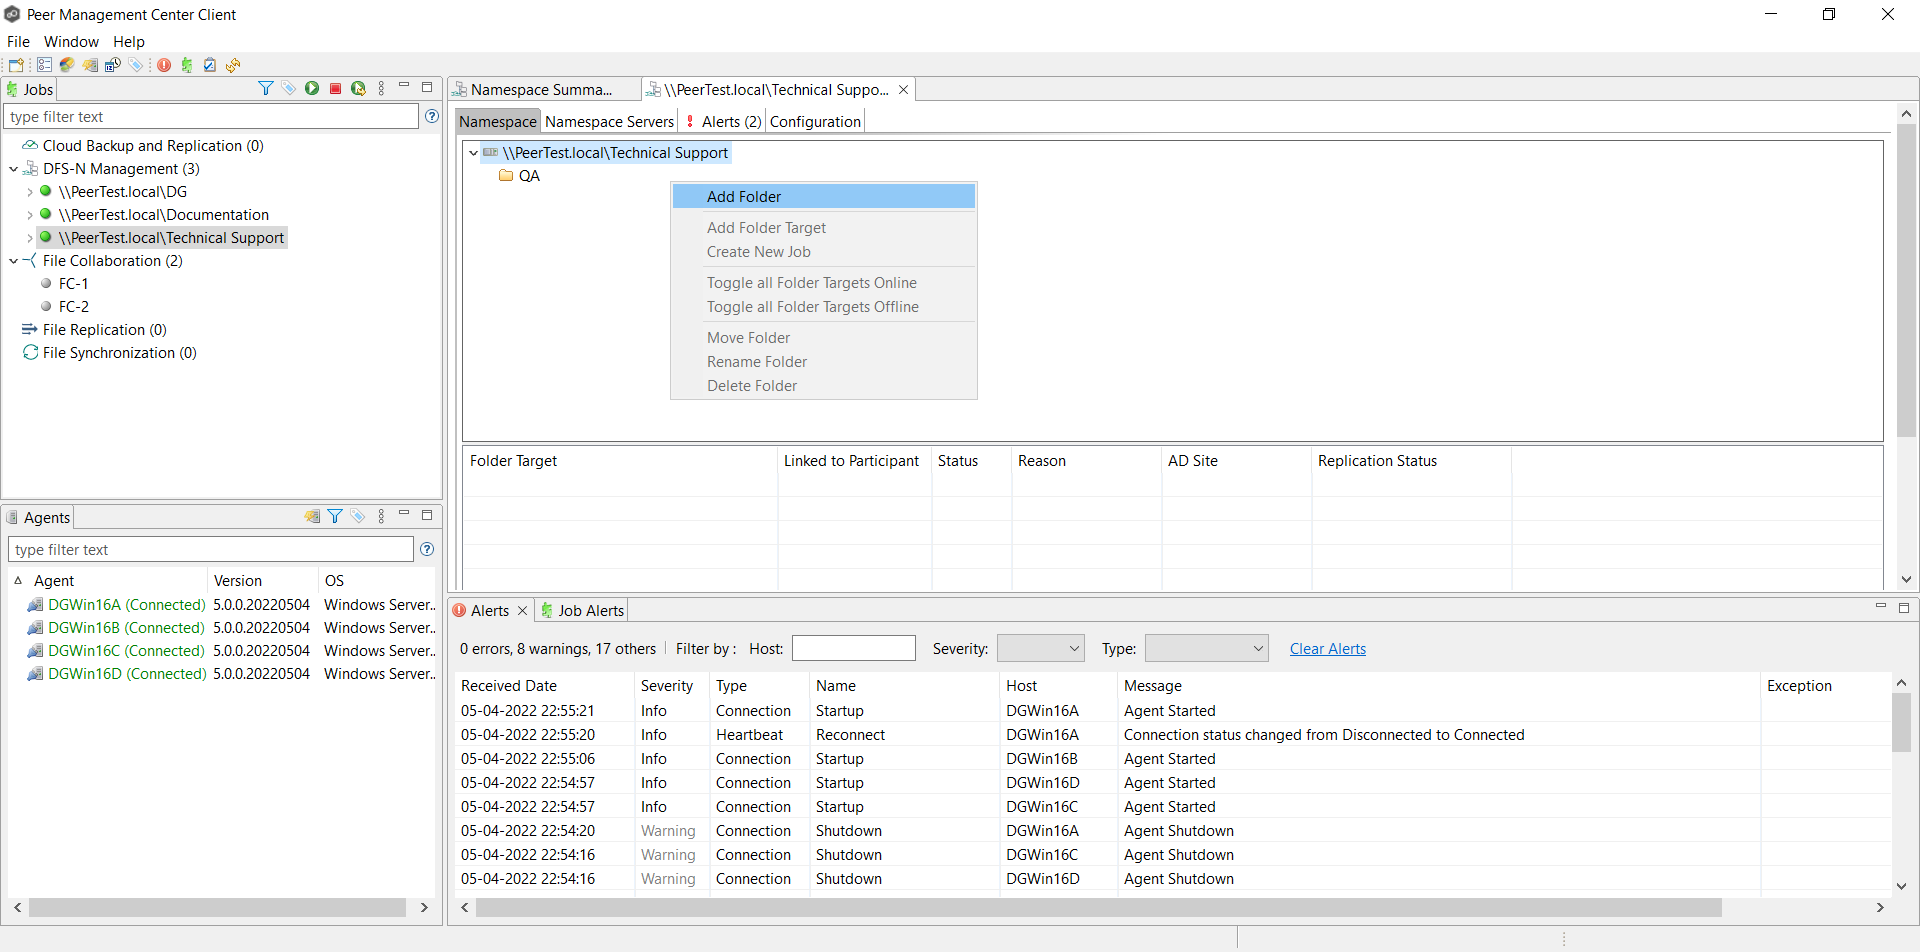This screenshot has height=952, width=1920.
Task: Close the Technical Support editor tab
Action: point(903,90)
